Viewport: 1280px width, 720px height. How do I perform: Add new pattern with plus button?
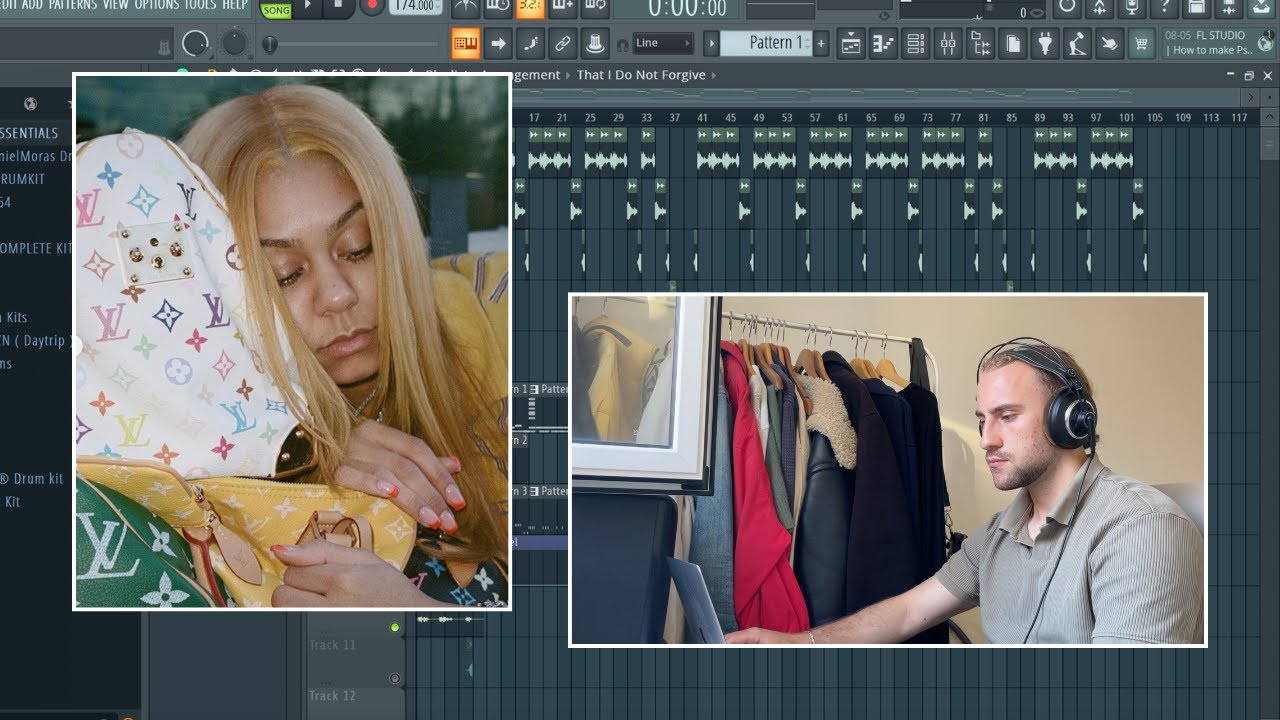[x=821, y=43]
